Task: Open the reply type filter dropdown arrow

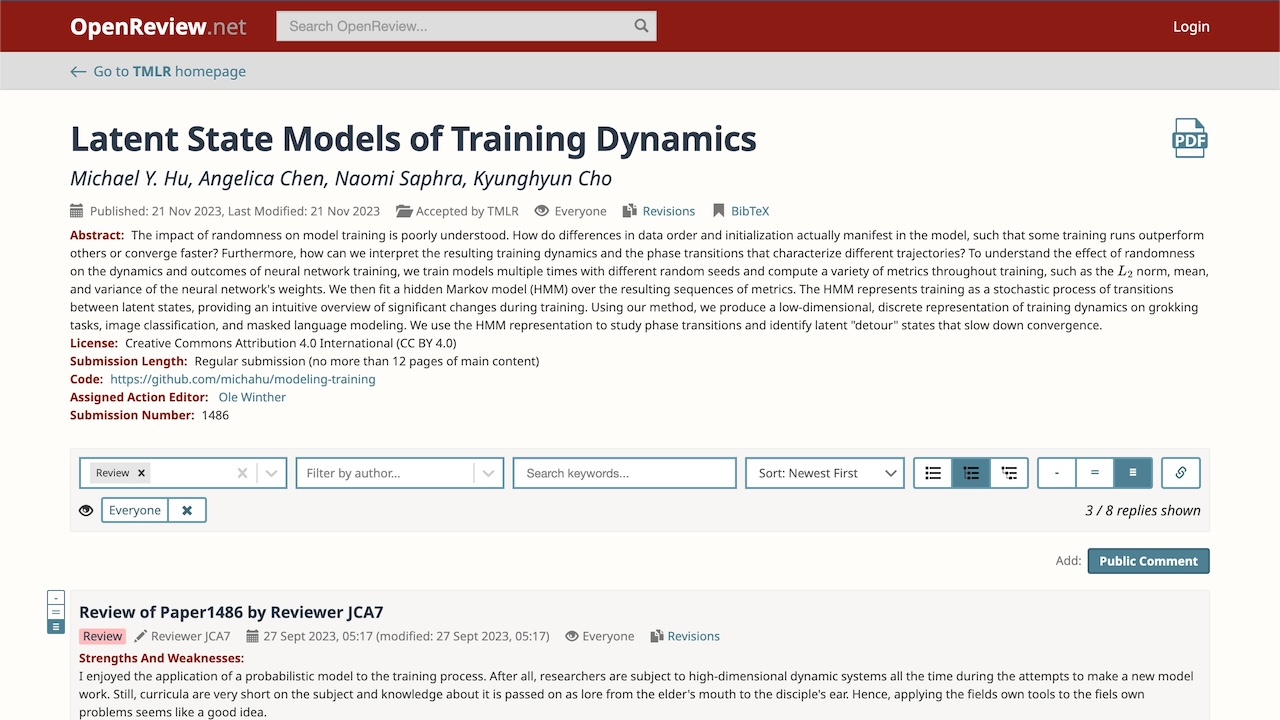Action: click(271, 473)
